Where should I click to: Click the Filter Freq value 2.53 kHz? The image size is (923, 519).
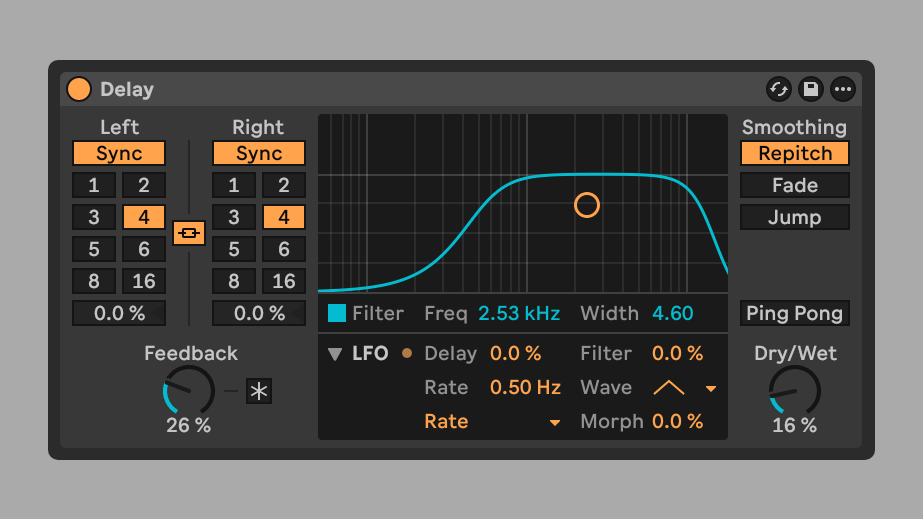pos(518,313)
